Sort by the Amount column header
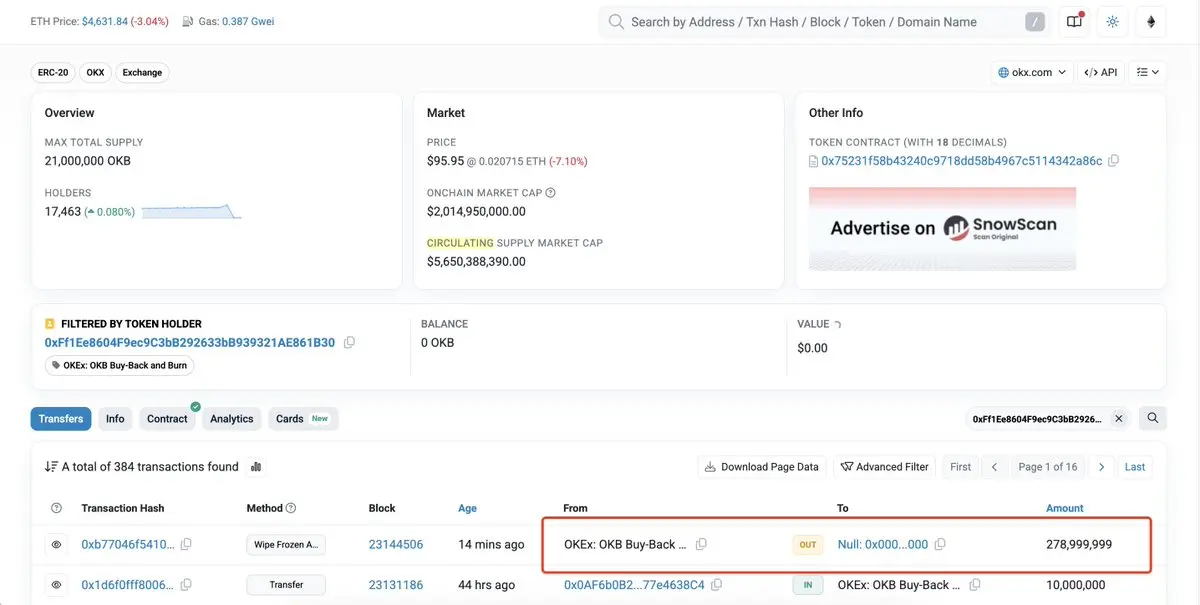Image resolution: width=1200 pixels, height=605 pixels. click(x=1064, y=508)
